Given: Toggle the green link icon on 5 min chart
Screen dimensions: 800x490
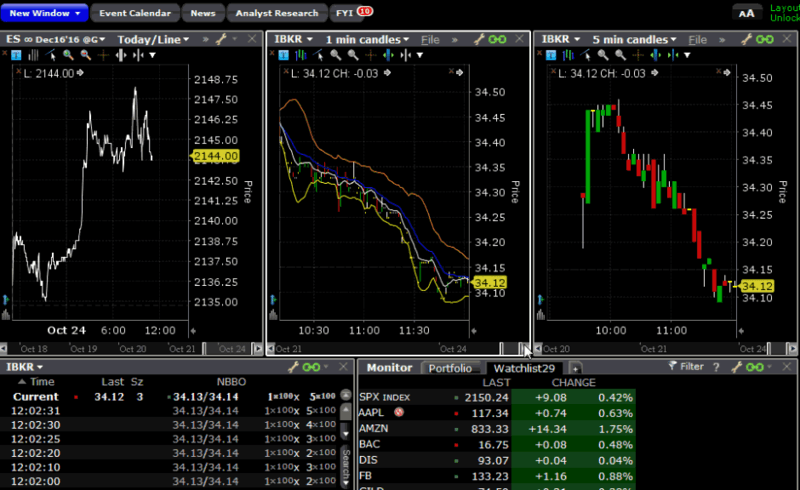Looking at the screenshot, I should pos(765,39).
